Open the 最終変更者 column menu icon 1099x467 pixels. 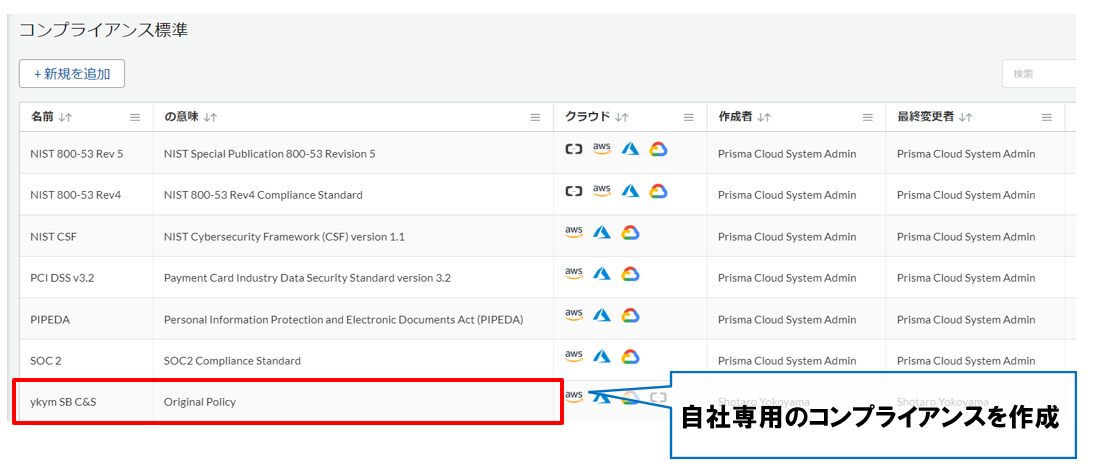tap(1047, 118)
